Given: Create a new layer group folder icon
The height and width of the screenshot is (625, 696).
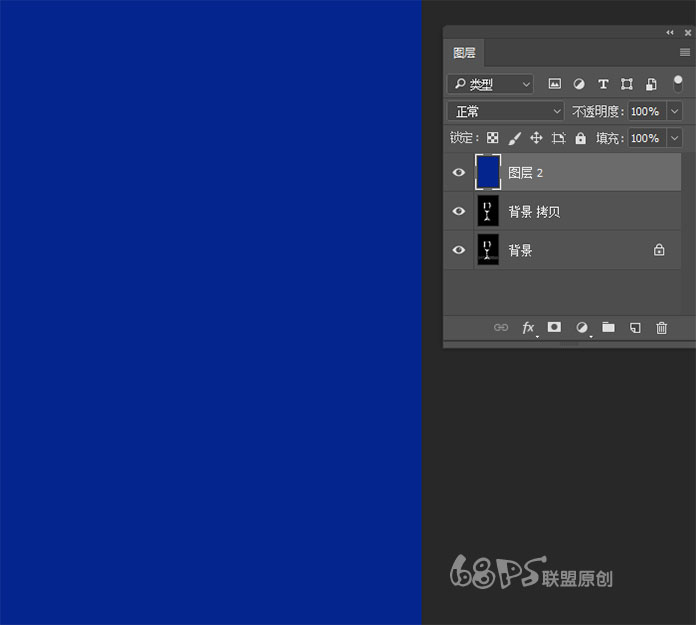Looking at the screenshot, I should pos(608,328).
